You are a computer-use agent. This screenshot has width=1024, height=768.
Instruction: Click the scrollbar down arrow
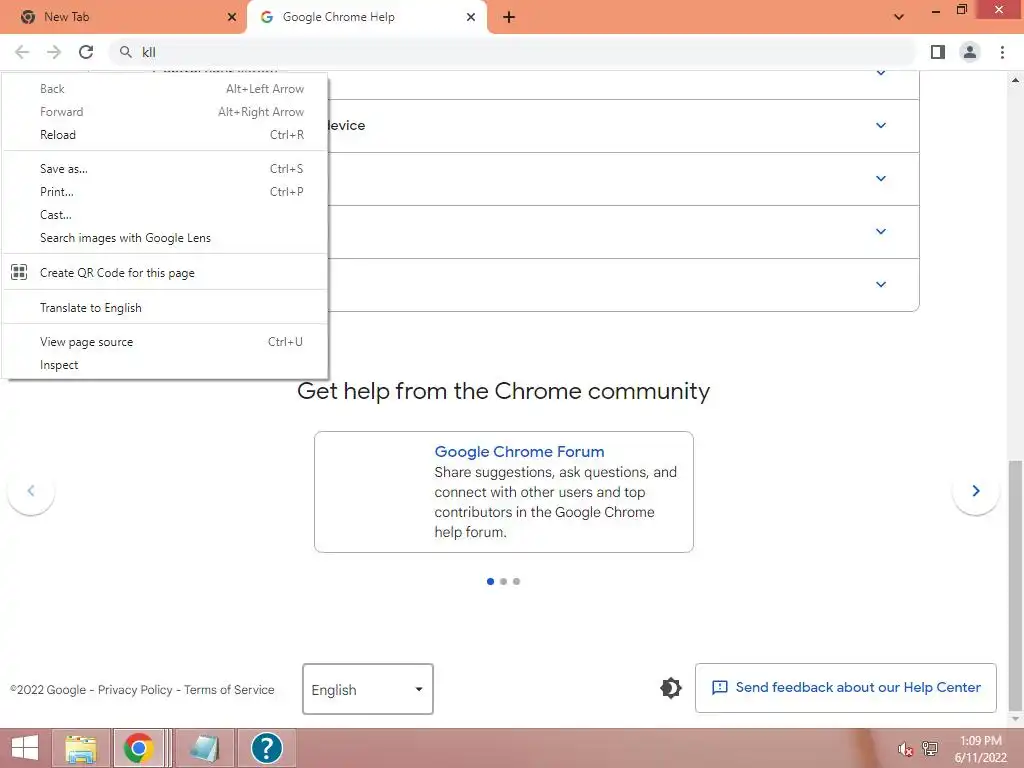pyautogui.click(x=1016, y=720)
